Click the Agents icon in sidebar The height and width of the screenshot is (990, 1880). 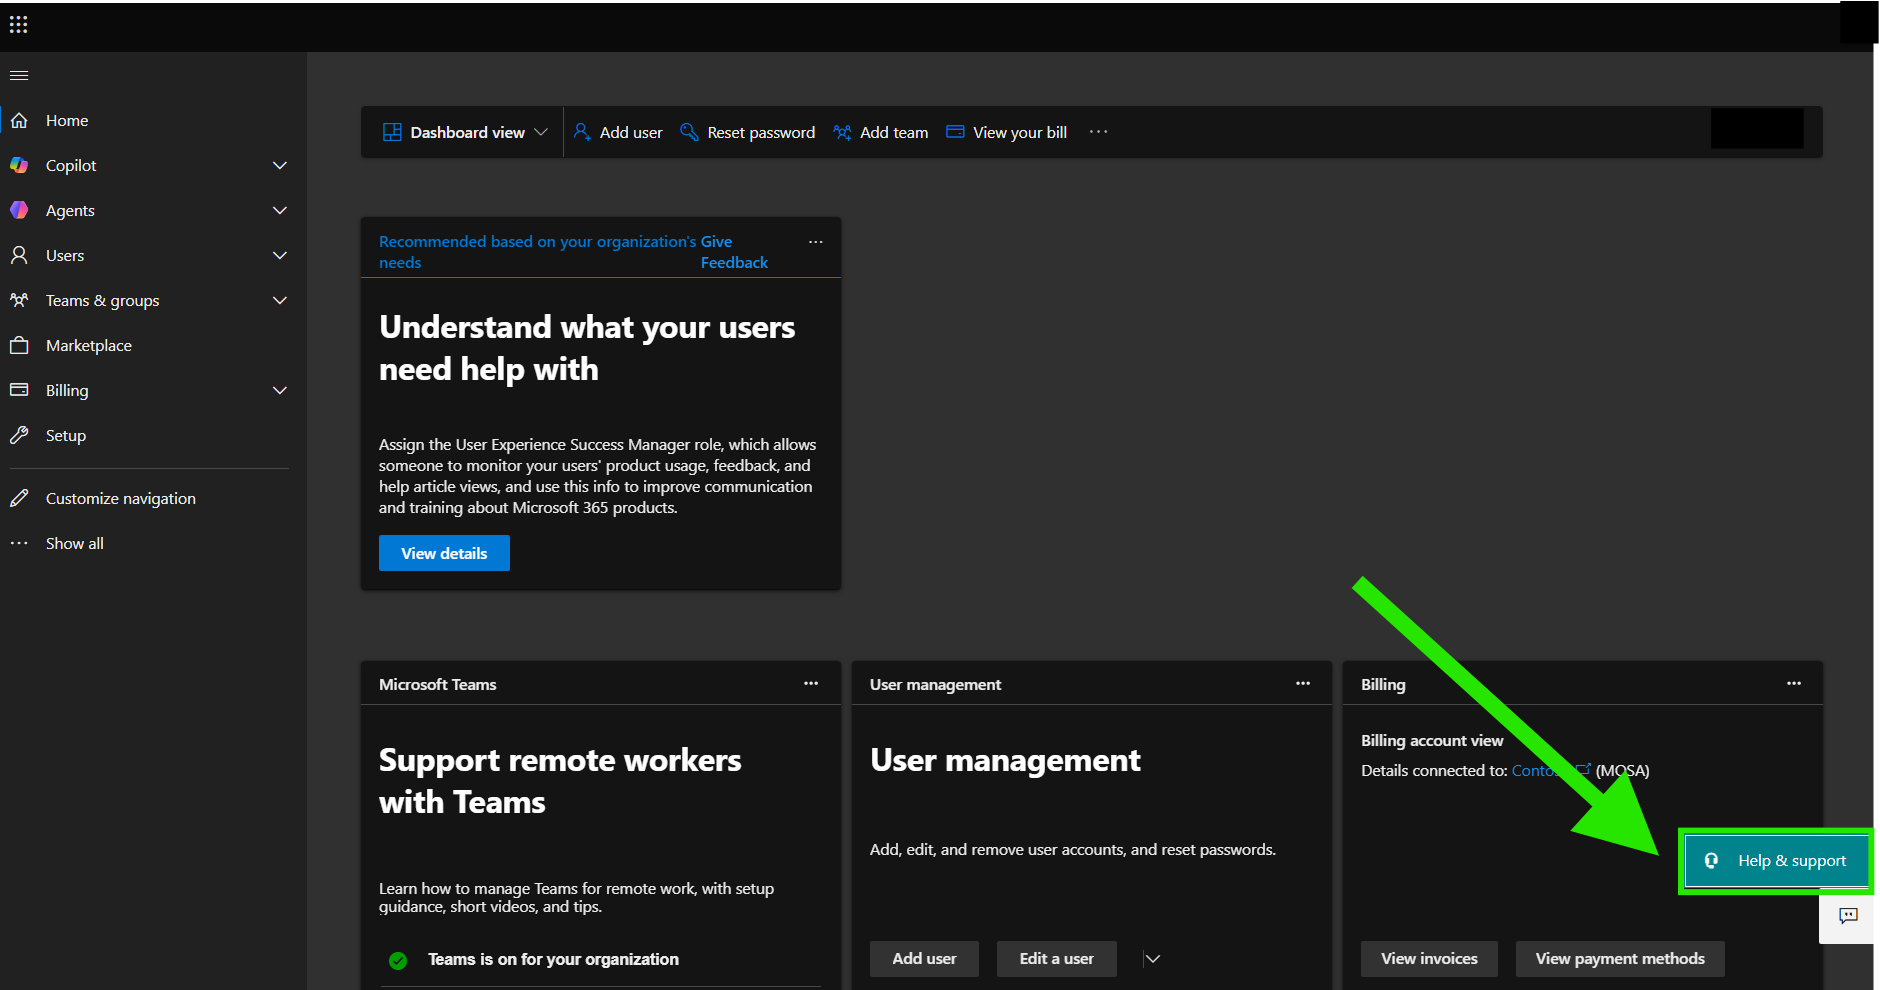[x=19, y=210]
